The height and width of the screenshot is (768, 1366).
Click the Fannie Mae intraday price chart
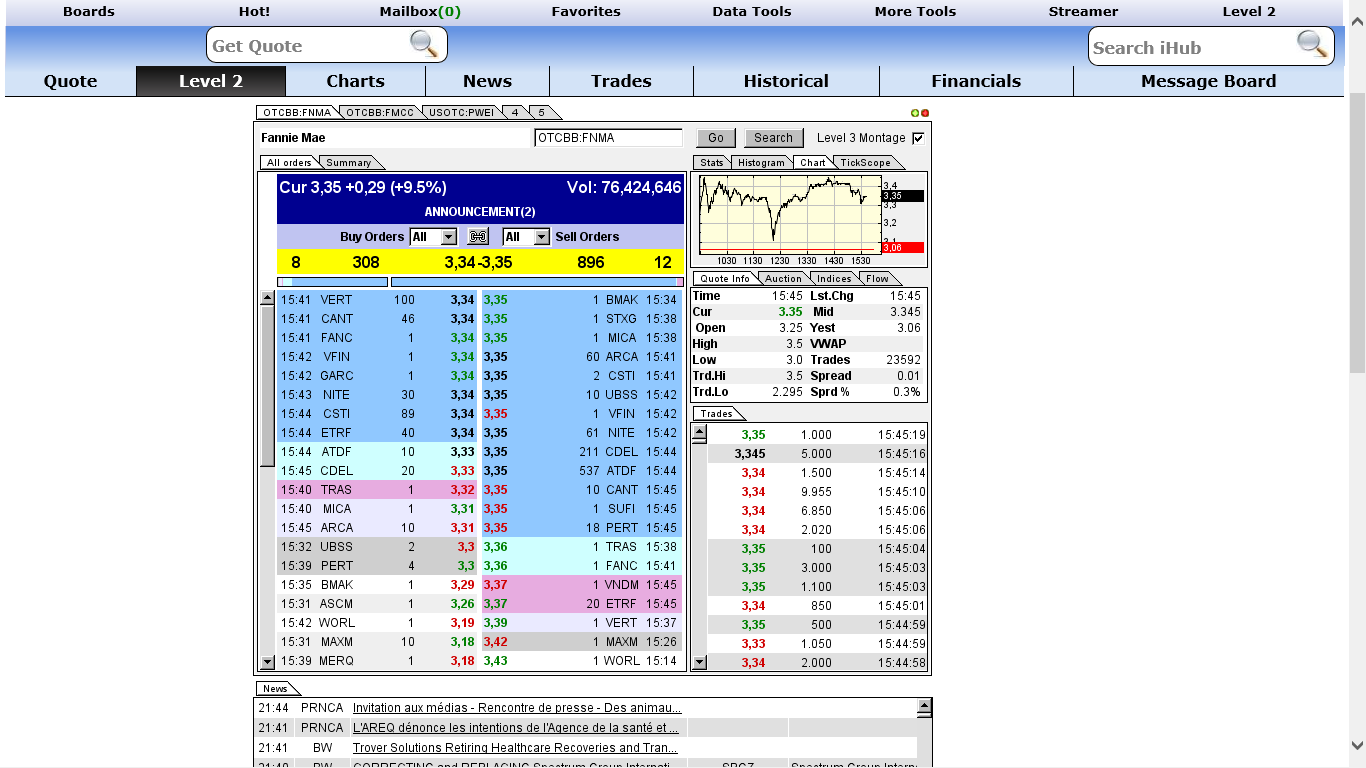[788, 213]
